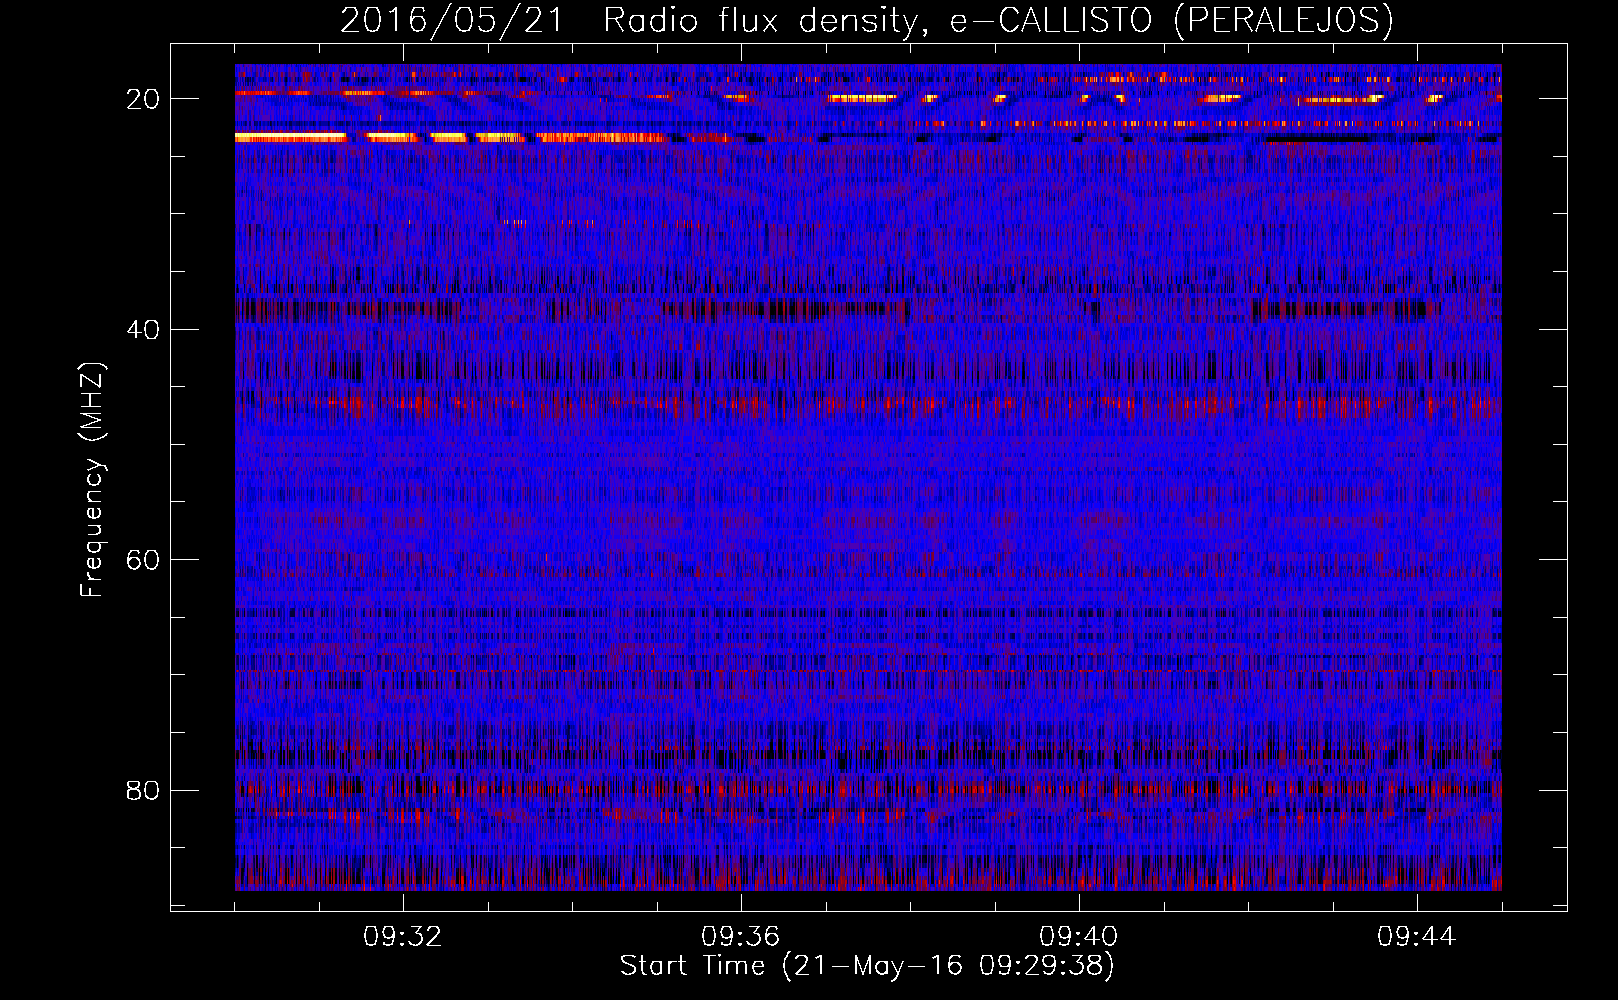Click the 09:32 time tick label
This screenshot has width=1618, height=1000.
tap(403, 937)
